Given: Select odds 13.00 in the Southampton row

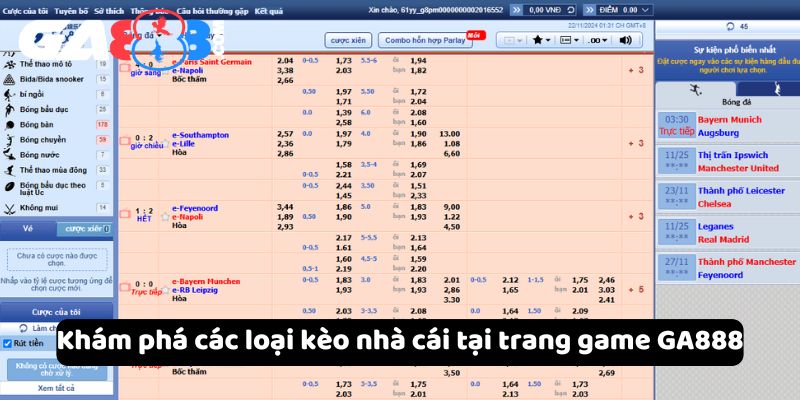Looking at the screenshot, I should pyautogui.click(x=449, y=134).
